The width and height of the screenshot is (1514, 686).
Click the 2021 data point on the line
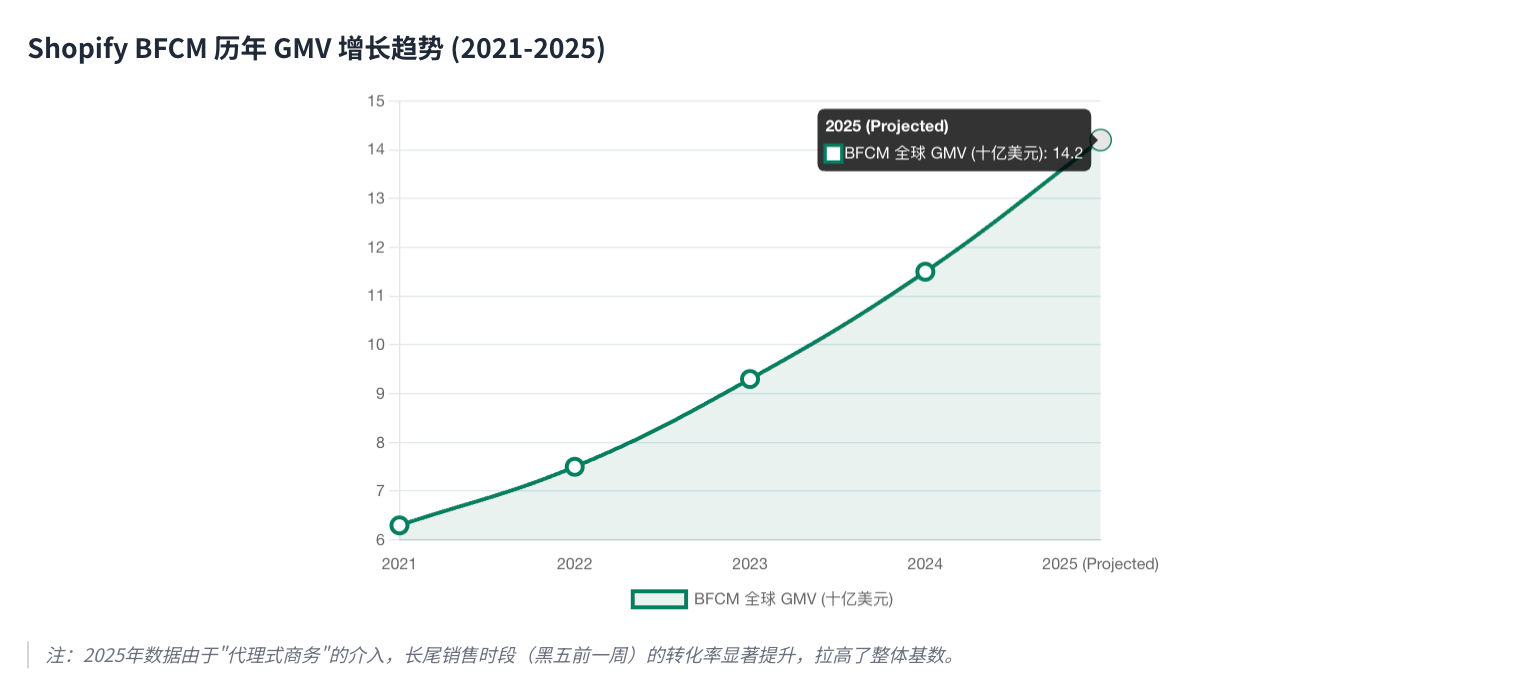tap(399, 525)
